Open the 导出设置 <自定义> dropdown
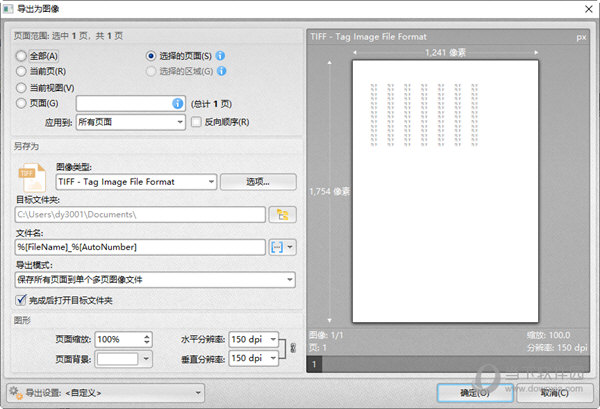600x409 pixels. pyautogui.click(x=105, y=393)
